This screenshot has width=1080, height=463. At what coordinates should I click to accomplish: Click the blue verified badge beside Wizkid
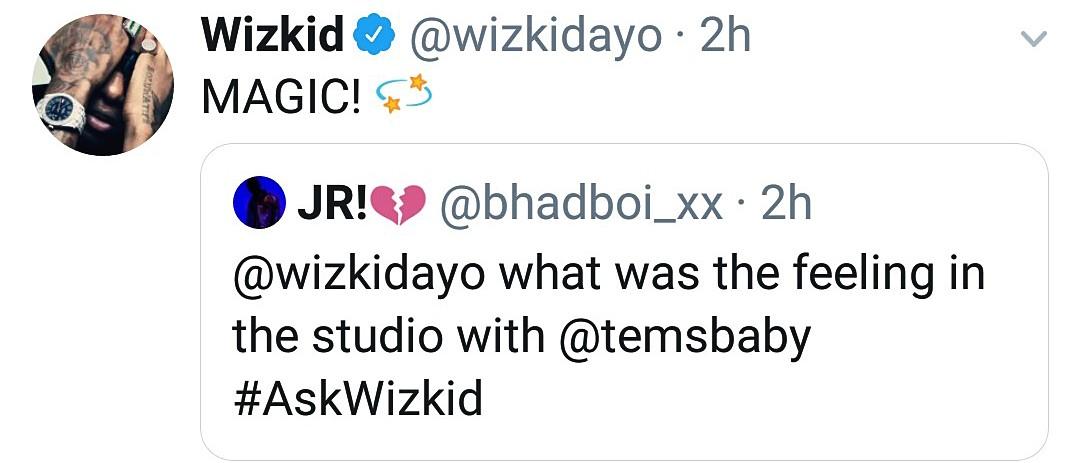click(x=371, y=38)
